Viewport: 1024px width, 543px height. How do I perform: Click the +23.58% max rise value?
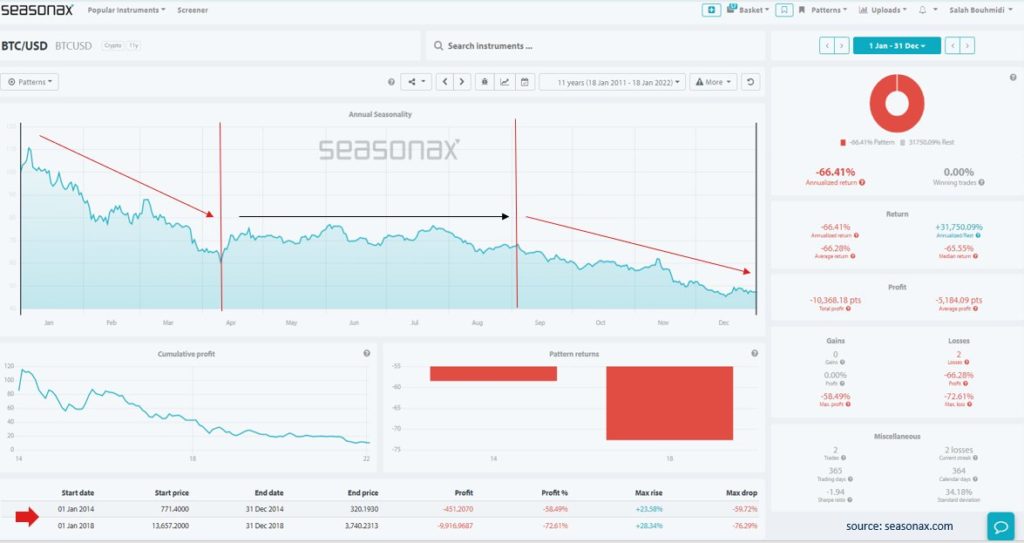(649, 509)
